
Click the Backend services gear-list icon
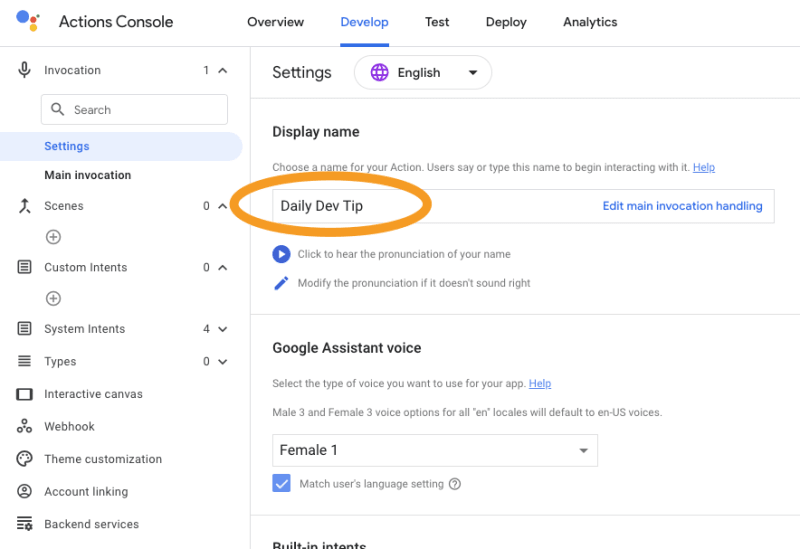(x=24, y=524)
